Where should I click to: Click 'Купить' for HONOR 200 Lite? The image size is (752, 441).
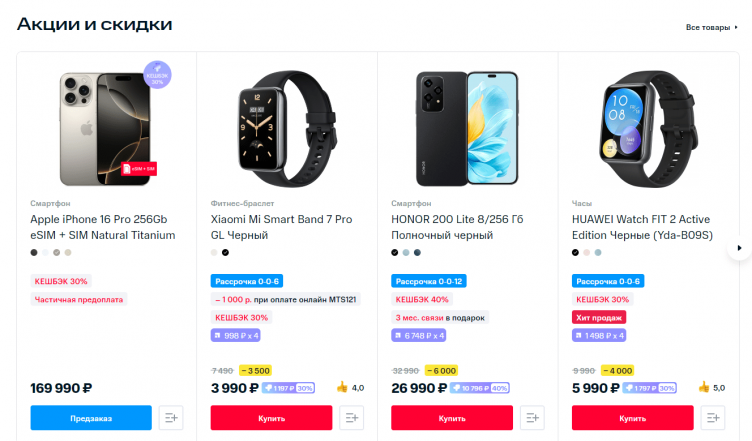[452, 418]
